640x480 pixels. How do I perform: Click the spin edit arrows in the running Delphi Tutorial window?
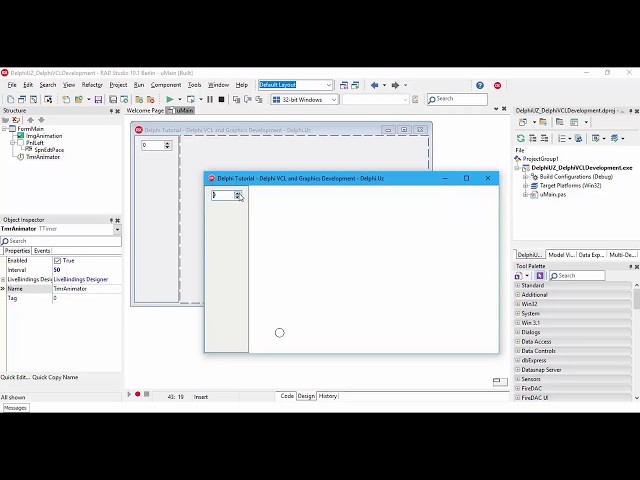[237, 195]
